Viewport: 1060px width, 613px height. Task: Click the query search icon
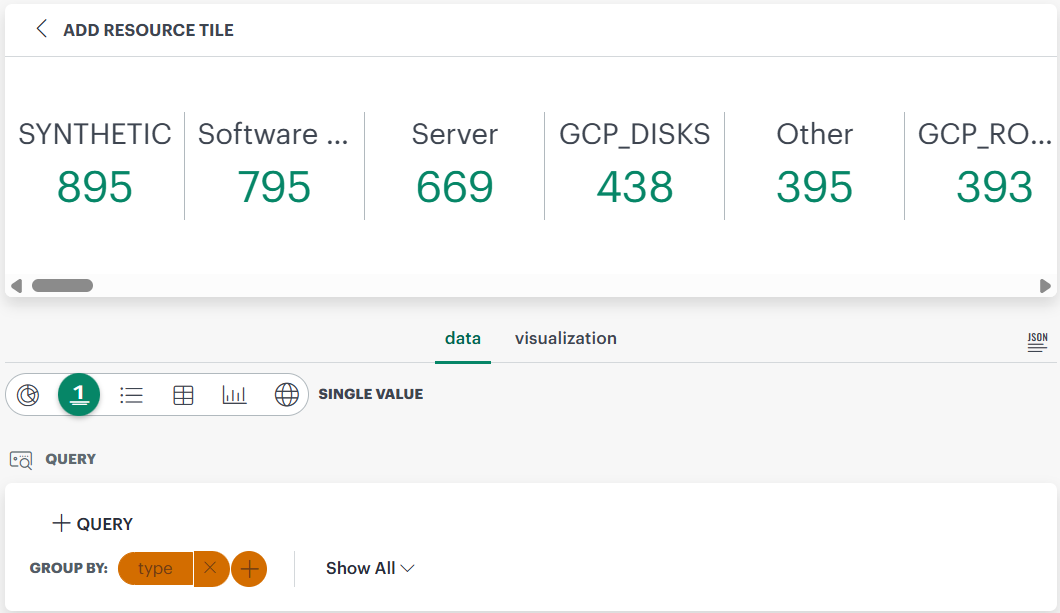[20, 459]
